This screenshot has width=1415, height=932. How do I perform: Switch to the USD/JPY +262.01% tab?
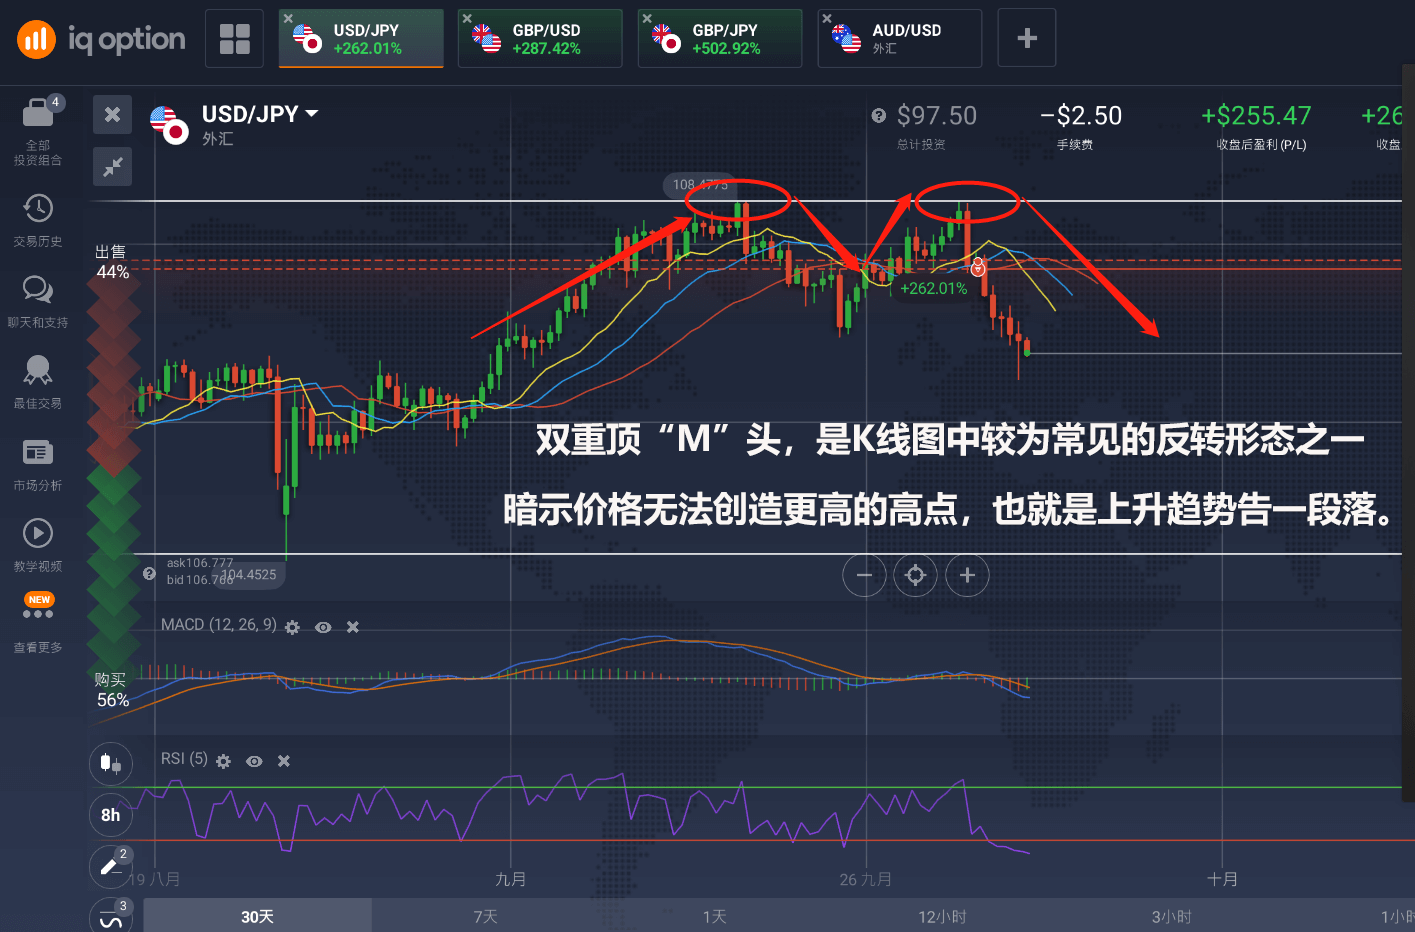(361, 39)
